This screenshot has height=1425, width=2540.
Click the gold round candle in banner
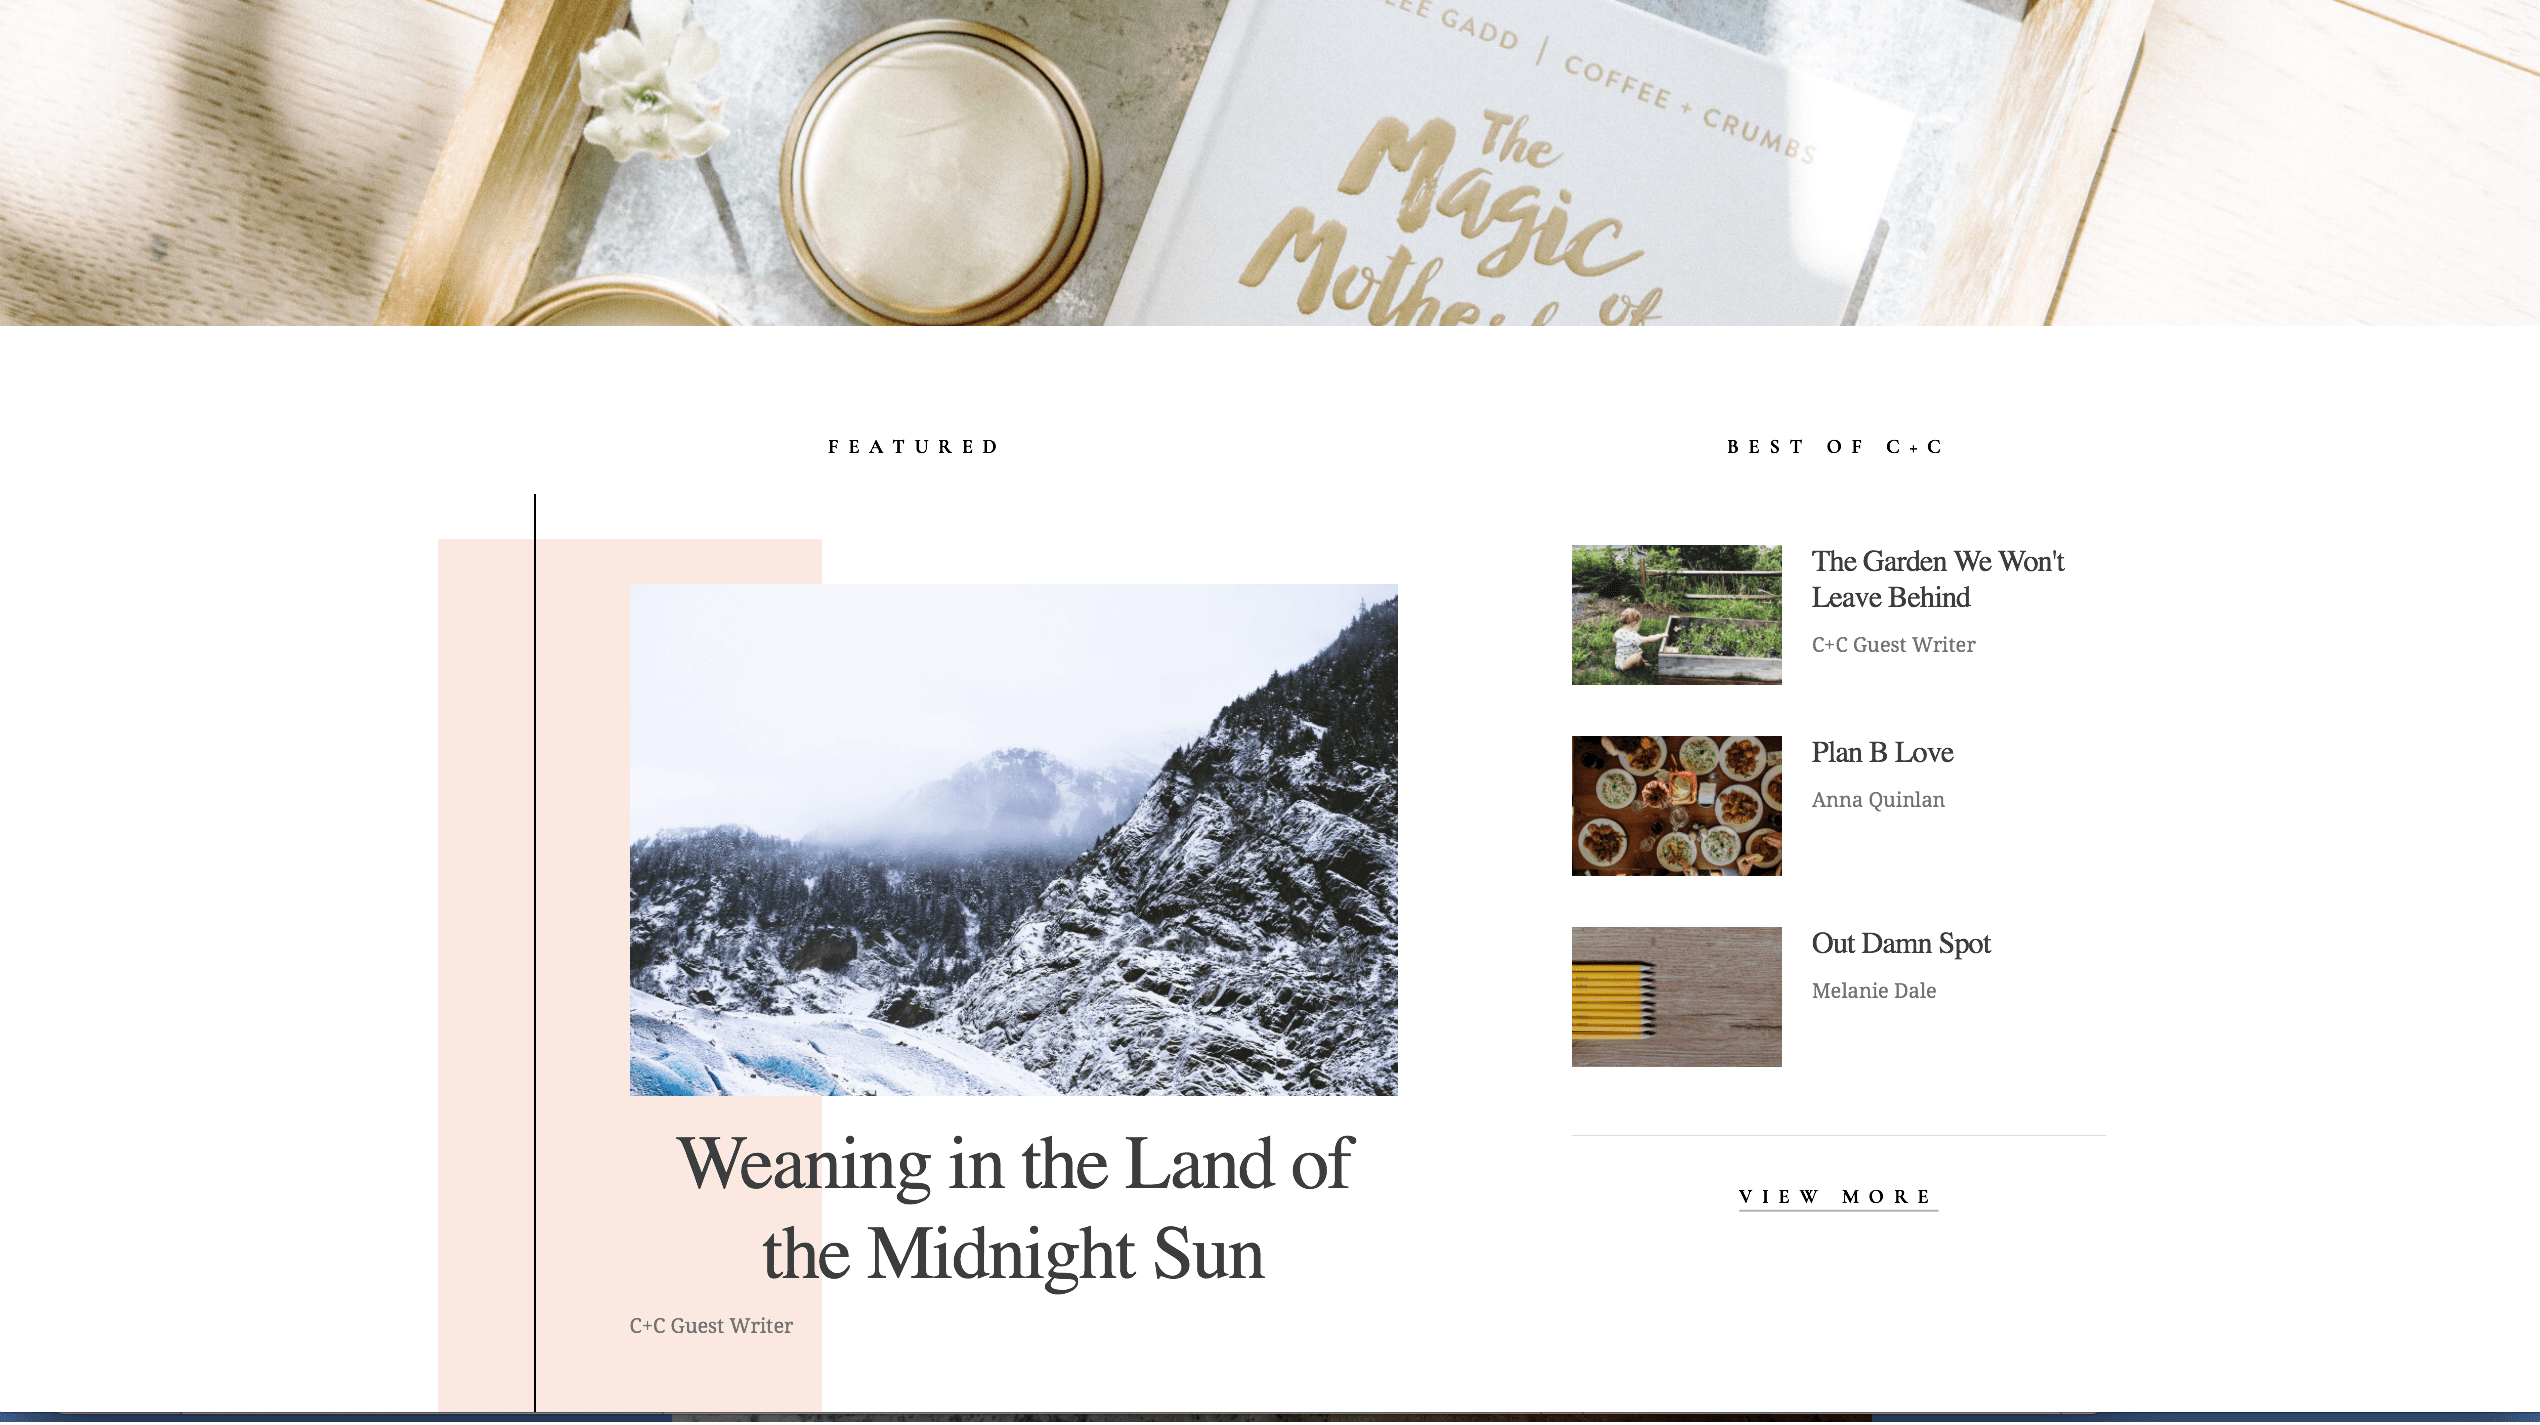click(940, 170)
